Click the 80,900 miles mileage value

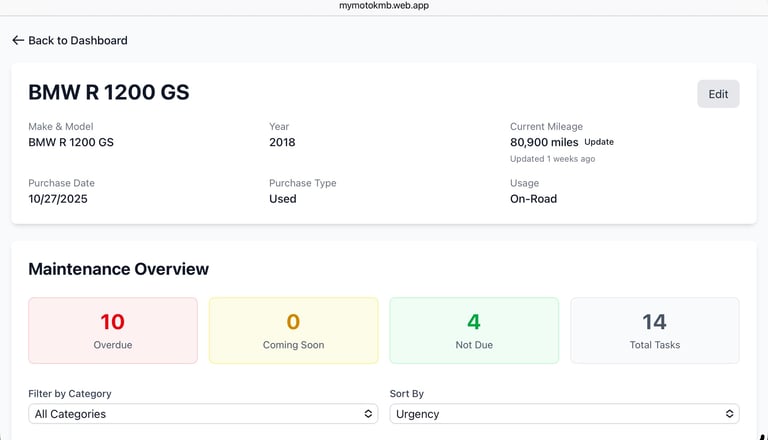[543, 142]
